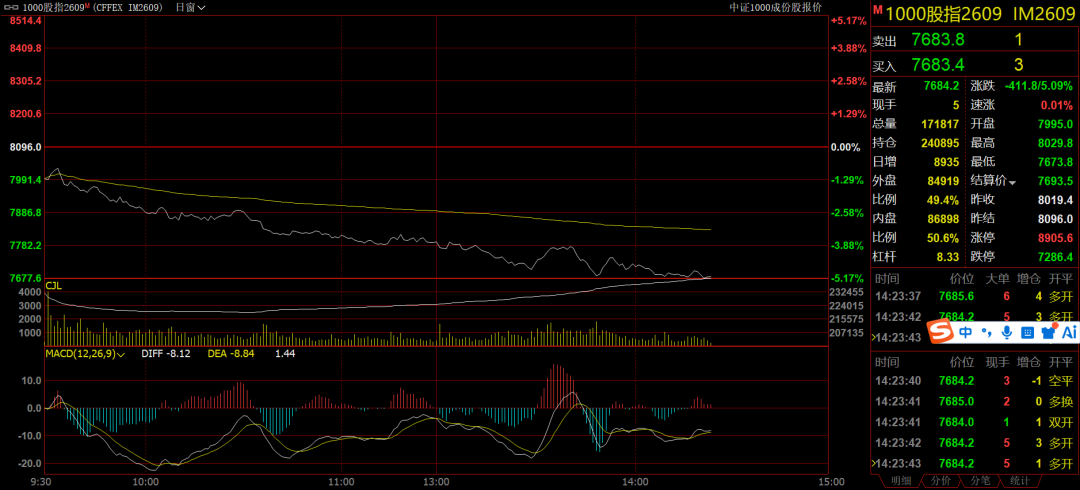The width and height of the screenshot is (1080, 490).
Task: Click the 7677.6 bottom price axis label
Action: [x=25, y=278]
